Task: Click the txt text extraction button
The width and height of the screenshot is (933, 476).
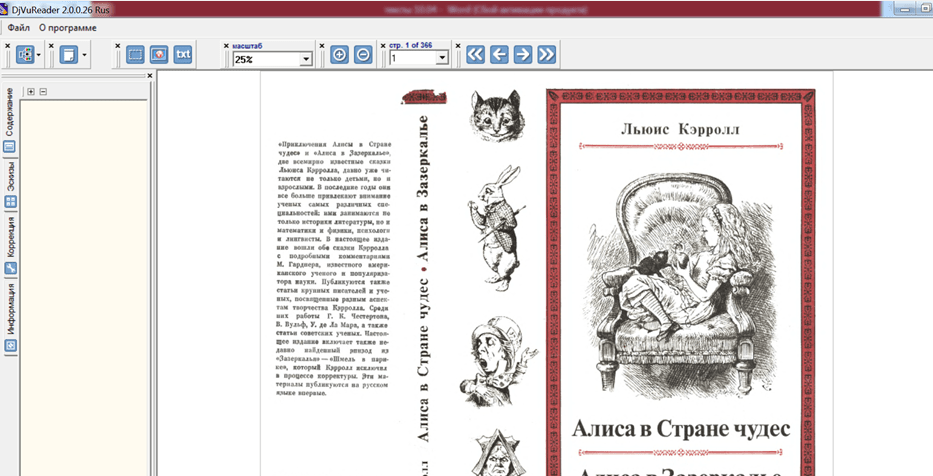Action: pos(182,55)
